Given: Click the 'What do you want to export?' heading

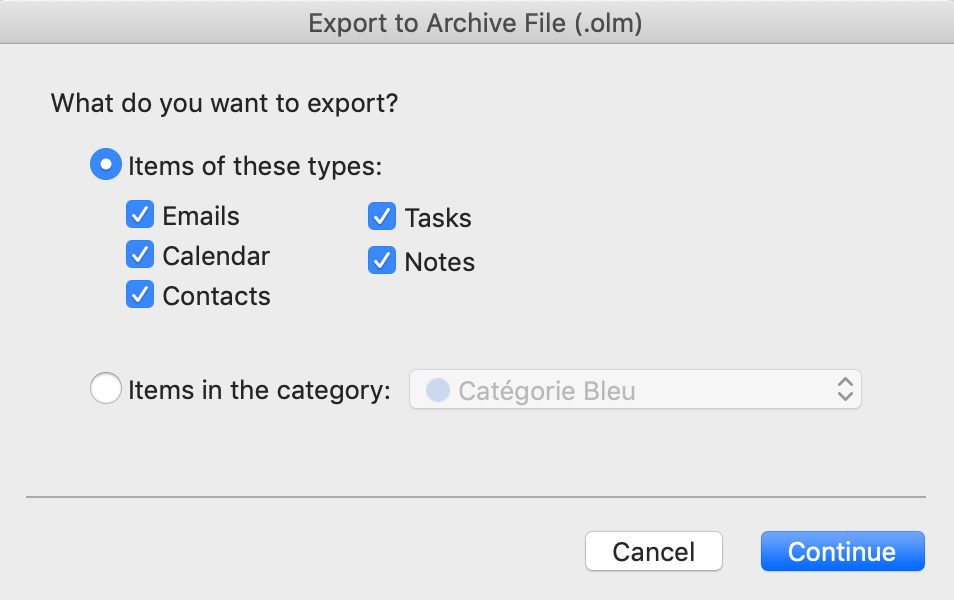Looking at the screenshot, I should pyautogui.click(x=222, y=103).
